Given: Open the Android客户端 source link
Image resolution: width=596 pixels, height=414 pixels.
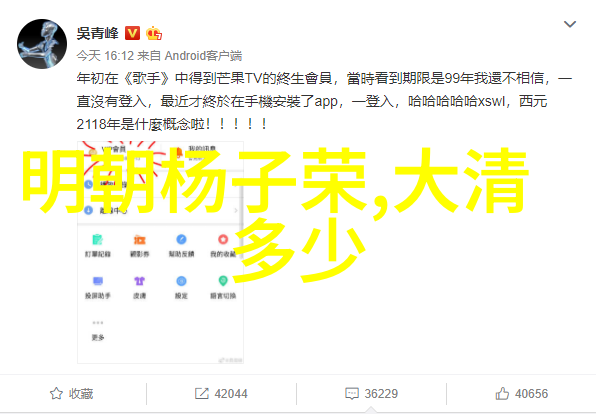Looking at the screenshot, I should [203, 56].
